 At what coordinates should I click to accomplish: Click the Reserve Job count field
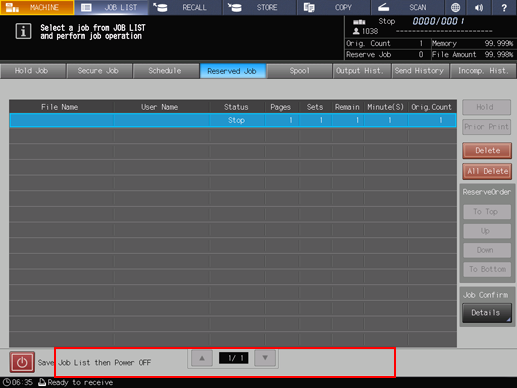pos(386,55)
